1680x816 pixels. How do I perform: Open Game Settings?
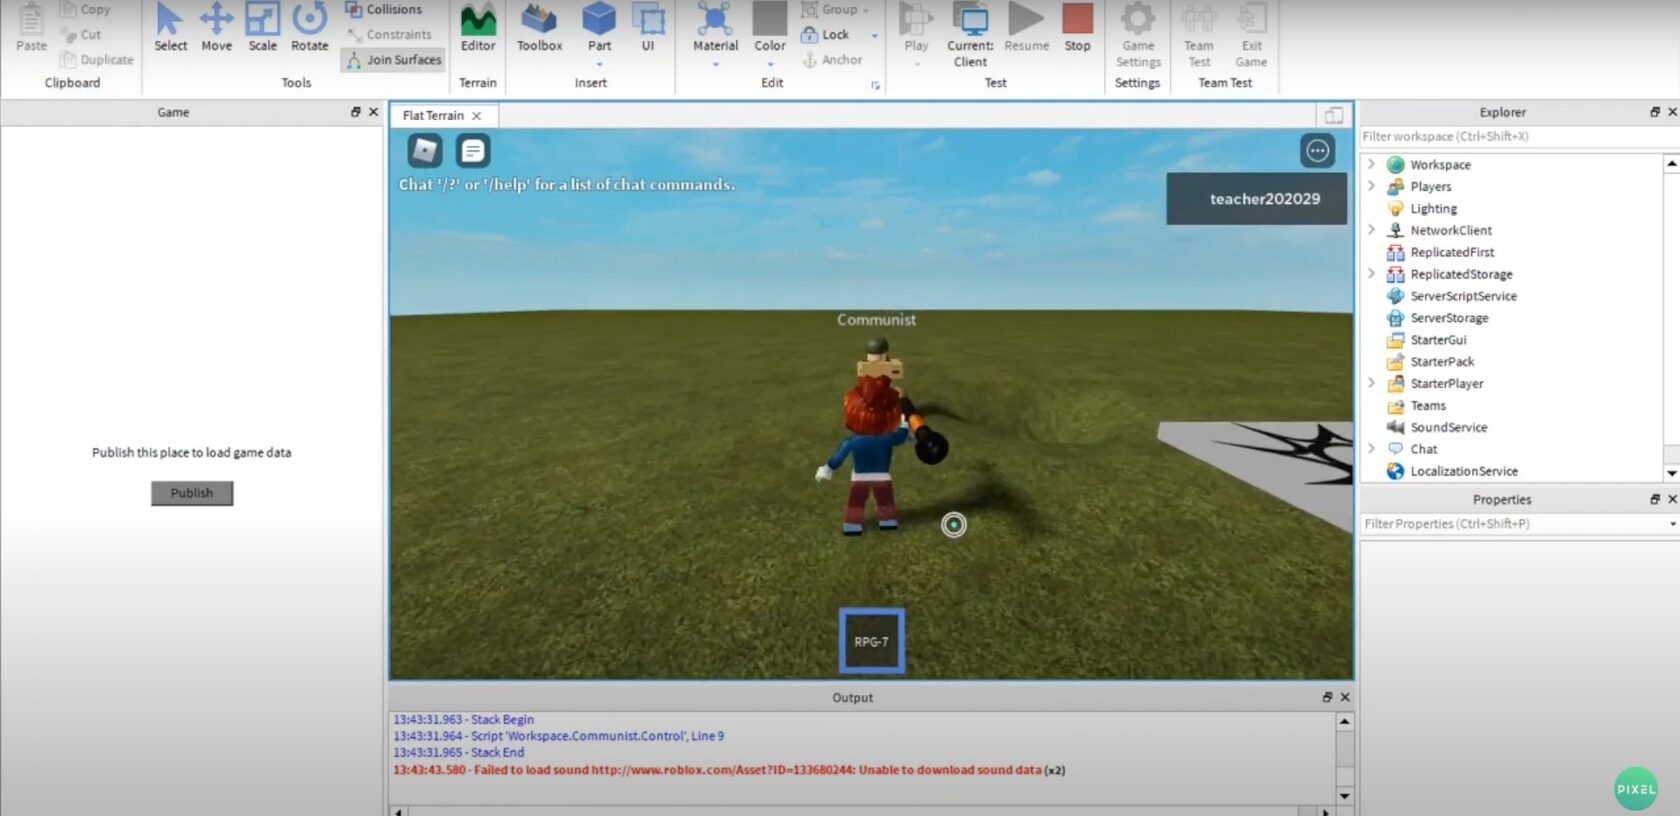point(1138,34)
